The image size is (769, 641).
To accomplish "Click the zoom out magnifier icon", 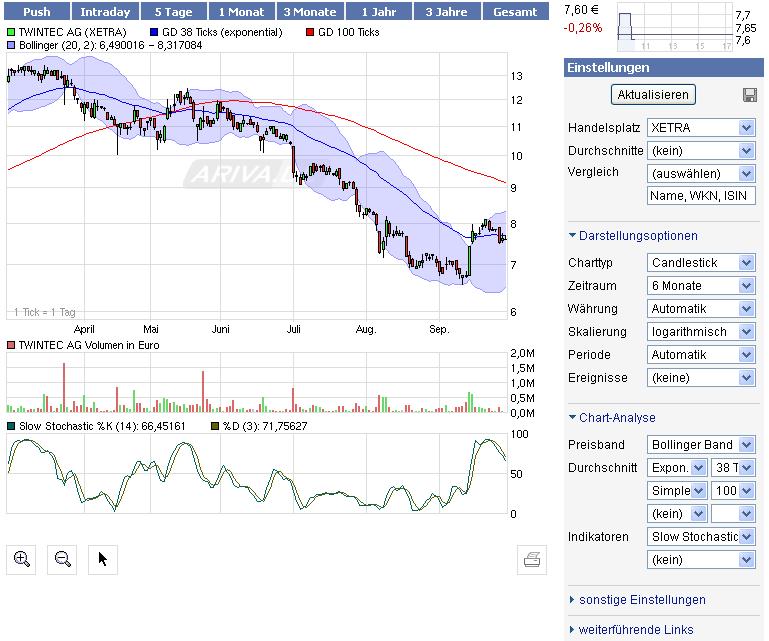I will 63,559.
